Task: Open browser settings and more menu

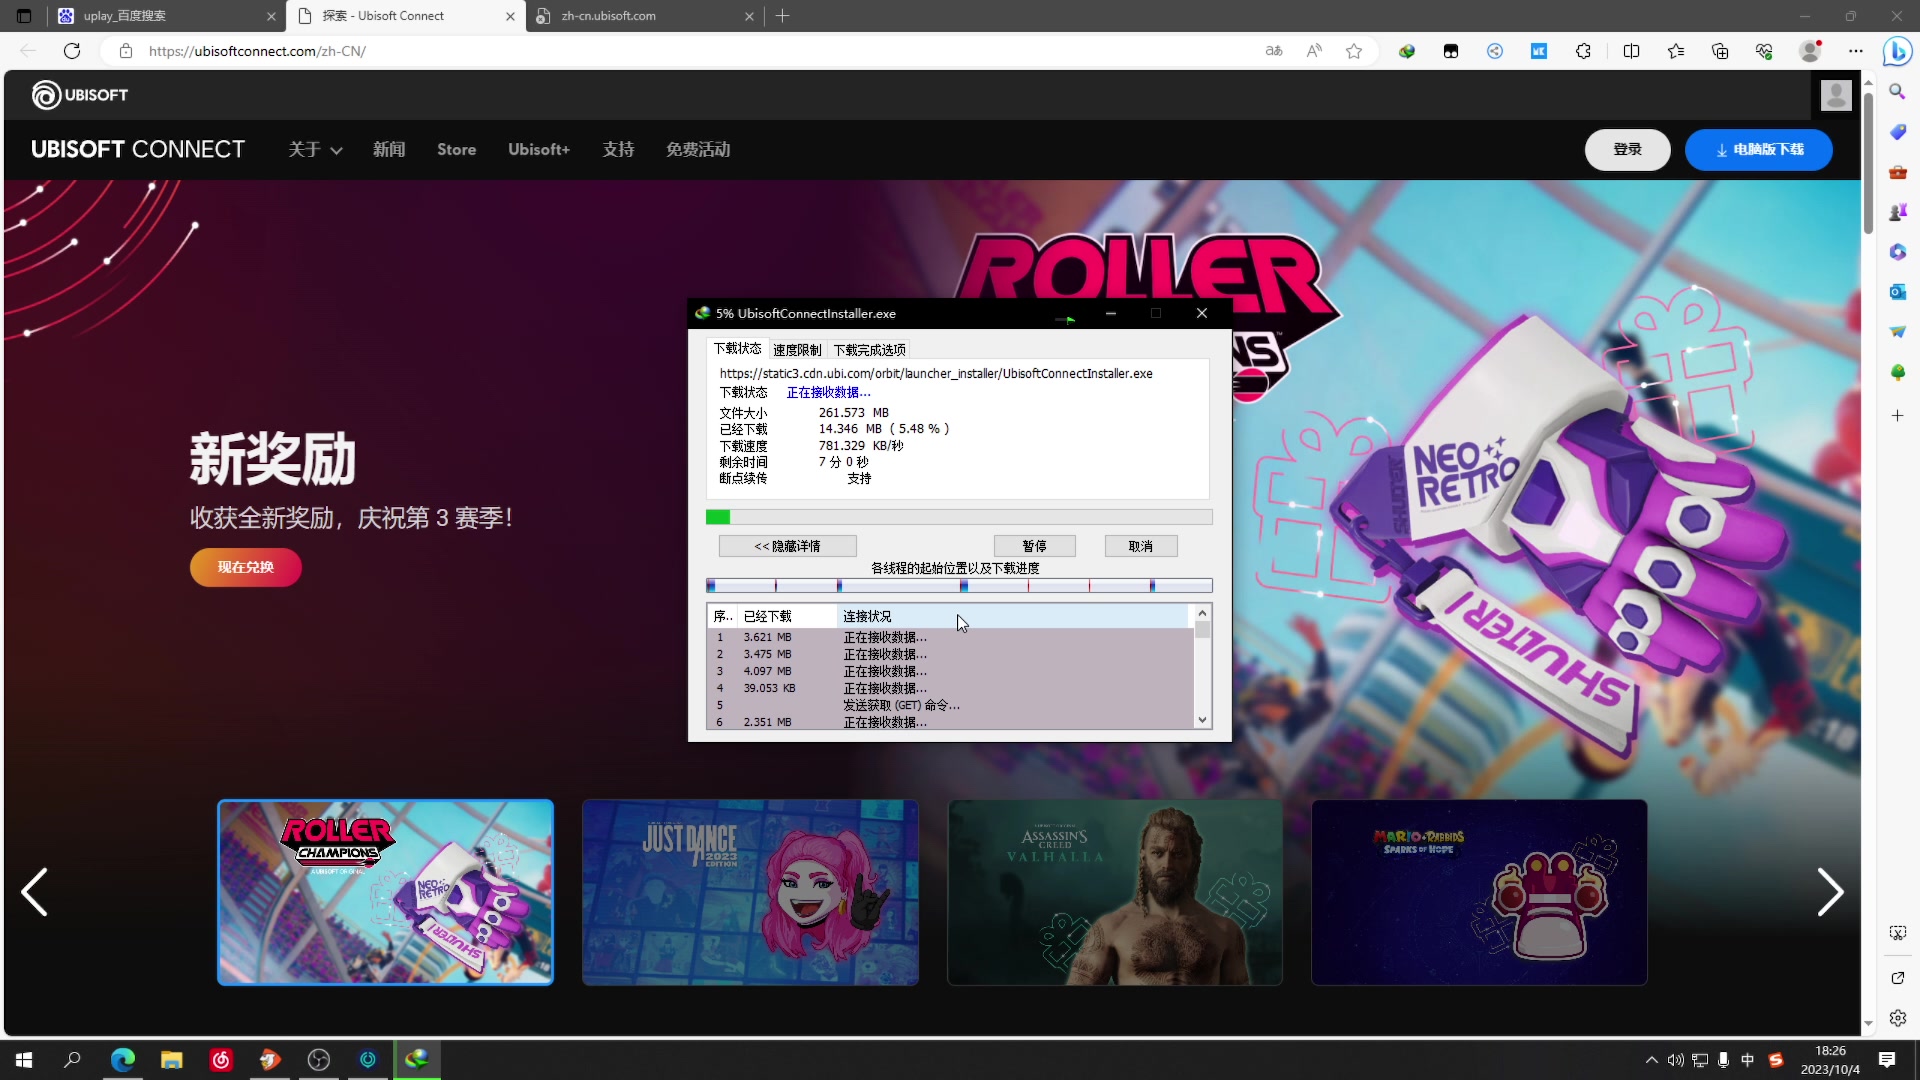Action: coord(1856,51)
